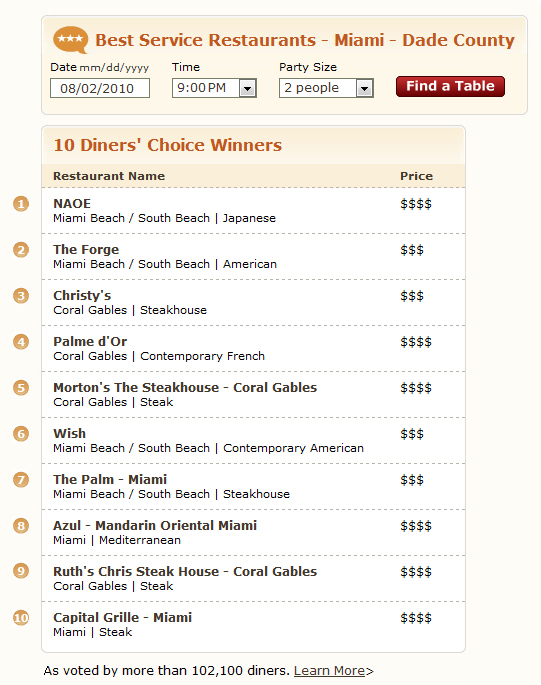The width and height of the screenshot is (541, 685).
Task: Click the $$$$ price for Ruth's Chris
Action: tap(416, 572)
